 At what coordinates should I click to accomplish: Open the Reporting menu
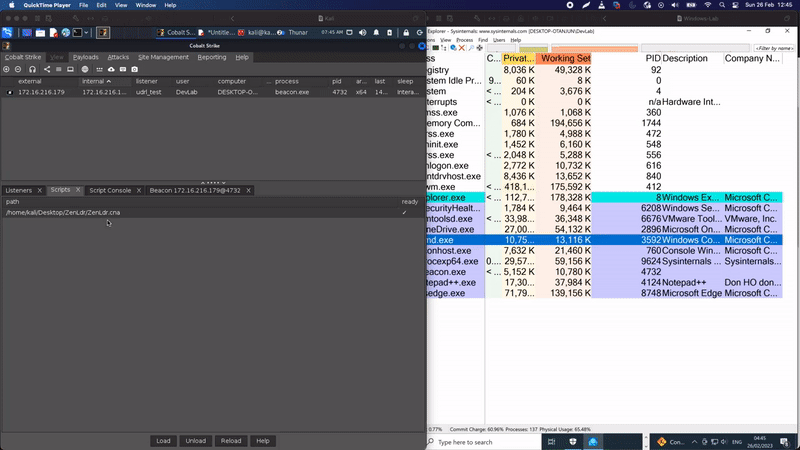pyautogui.click(x=212, y=57)
